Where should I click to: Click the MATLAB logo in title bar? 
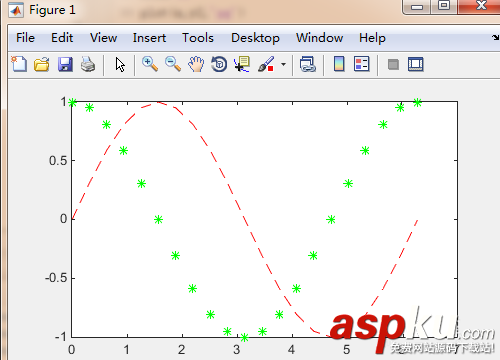pyautogui.click(x=16, y=10)
